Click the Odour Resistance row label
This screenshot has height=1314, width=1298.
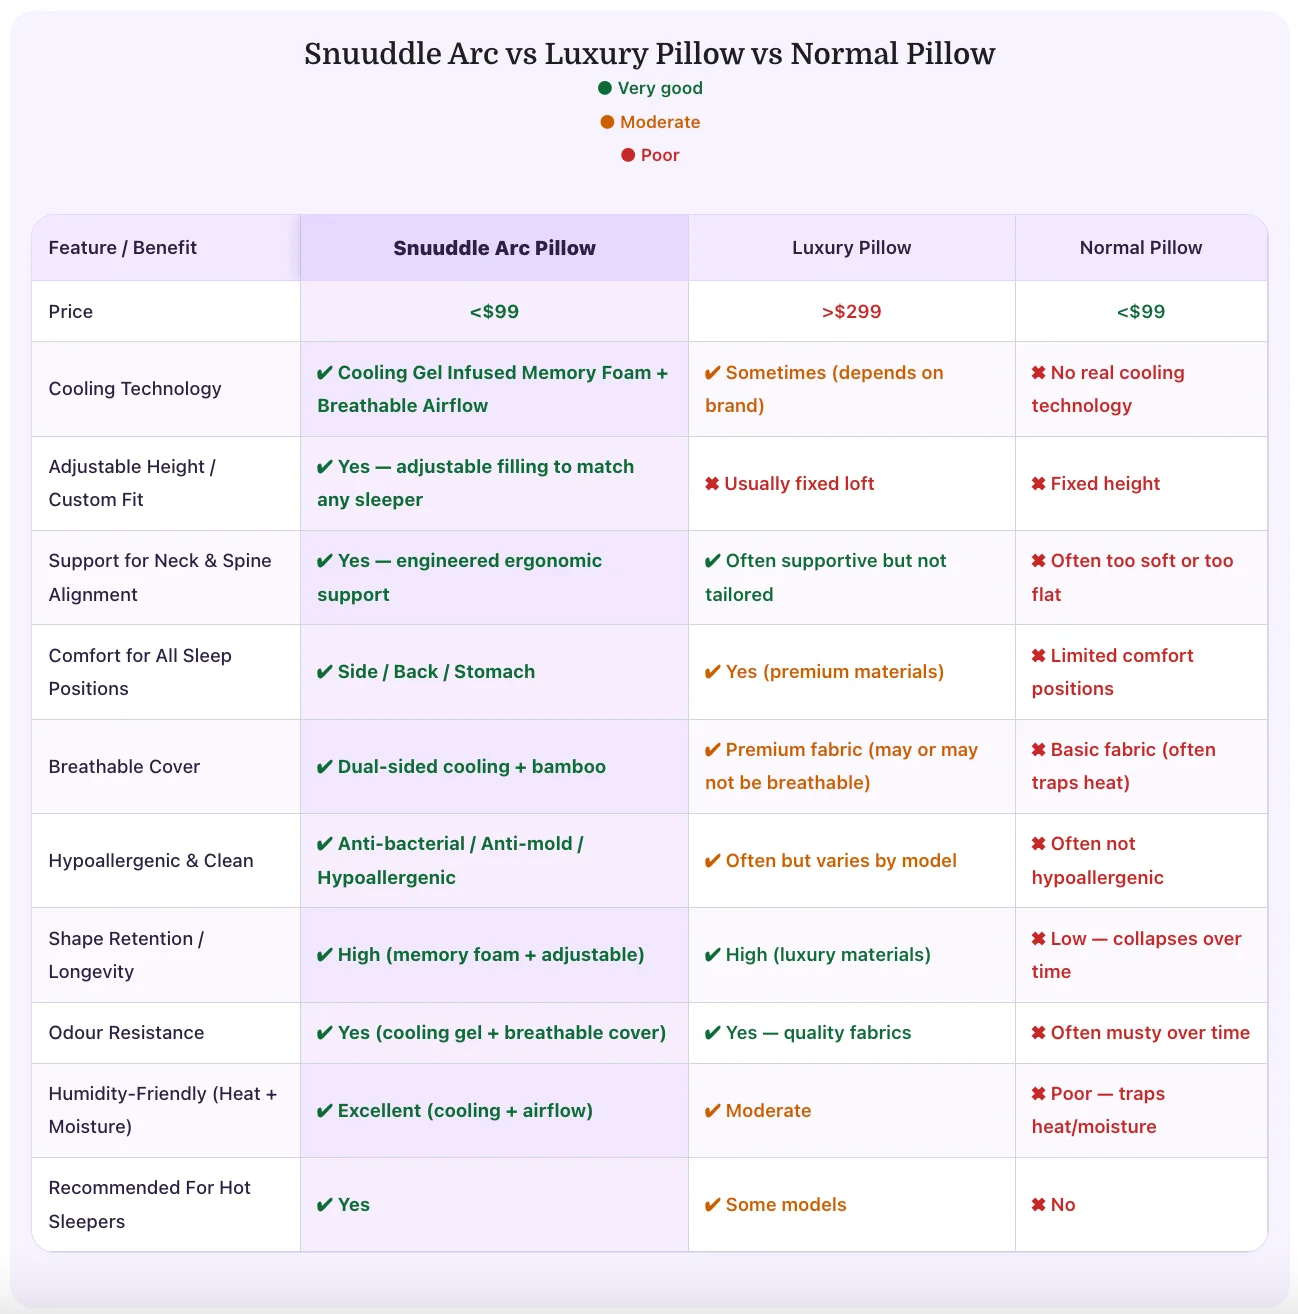[x=126, y=1033]
